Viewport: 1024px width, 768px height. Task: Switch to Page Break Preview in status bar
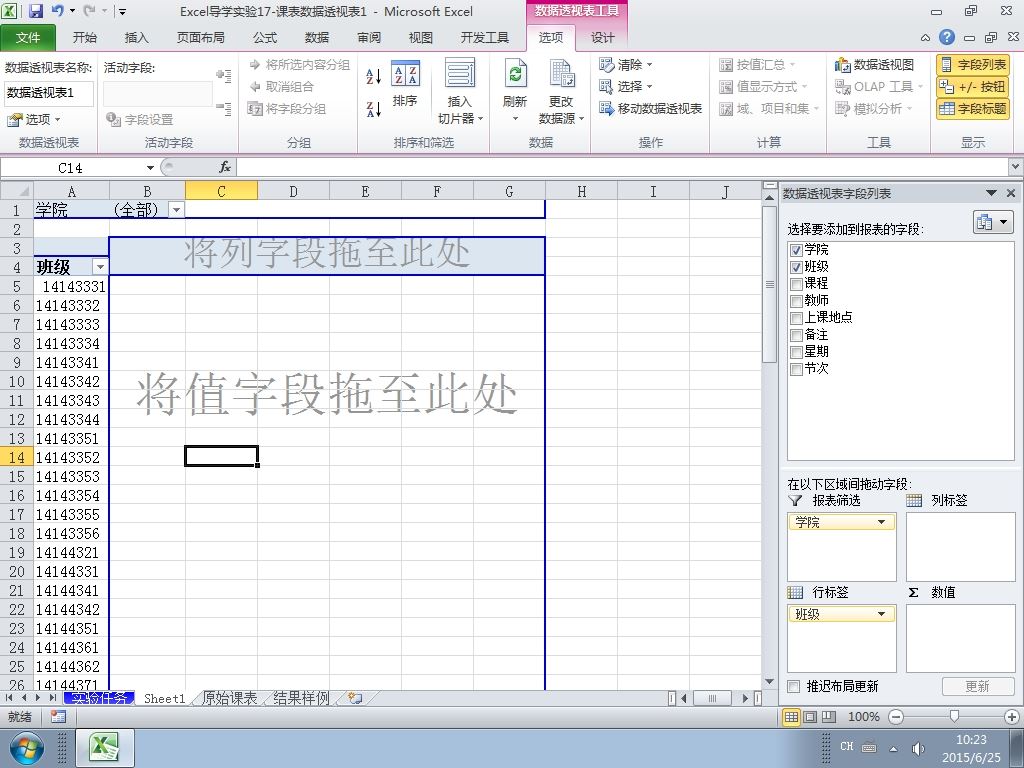pos(829,716)
